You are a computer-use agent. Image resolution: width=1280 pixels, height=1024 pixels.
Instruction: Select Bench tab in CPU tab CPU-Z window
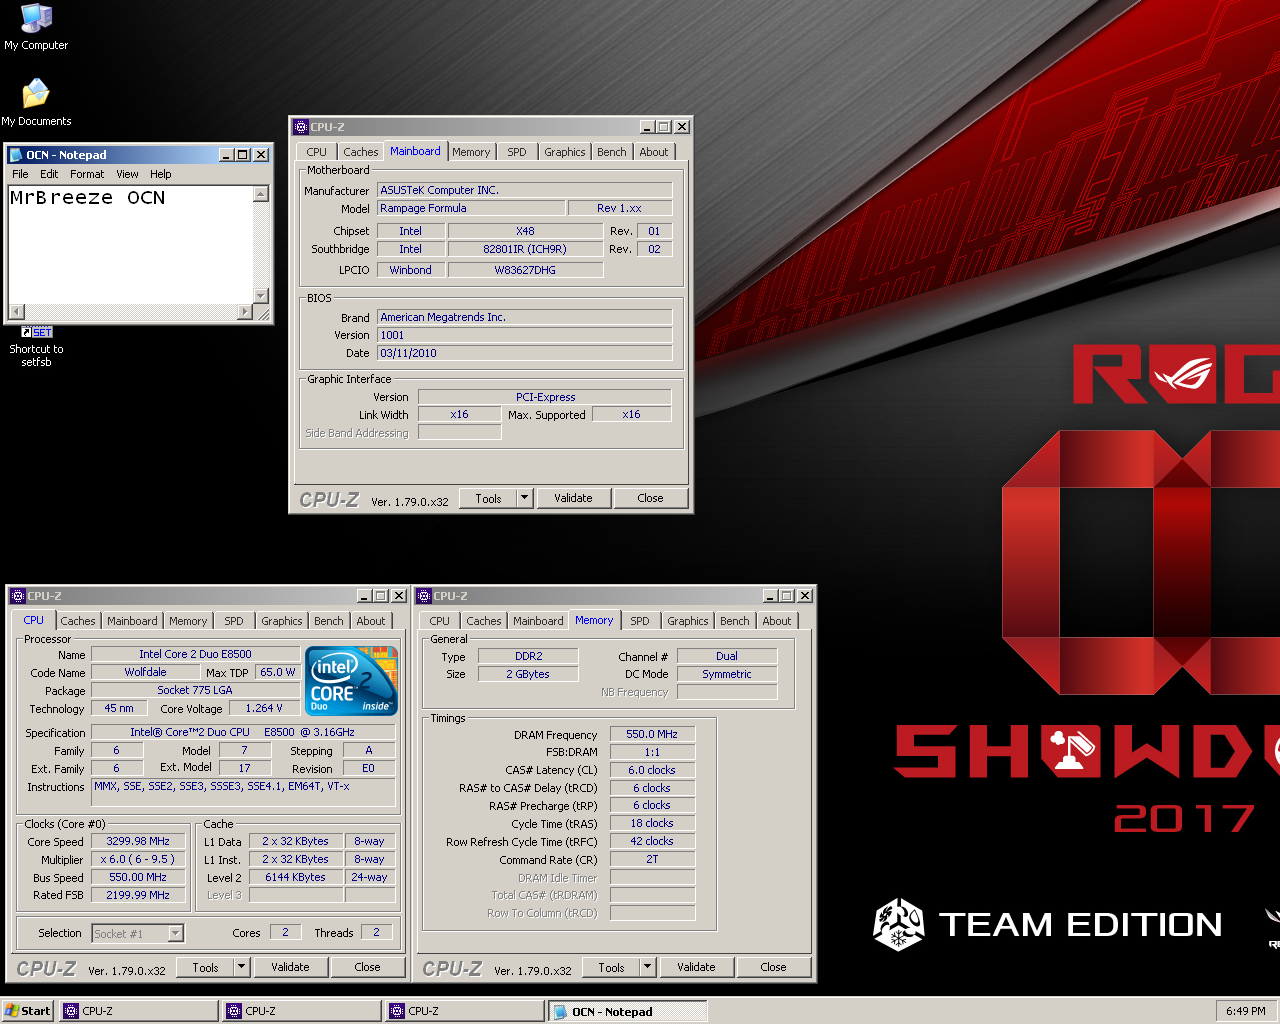(329, 621)
